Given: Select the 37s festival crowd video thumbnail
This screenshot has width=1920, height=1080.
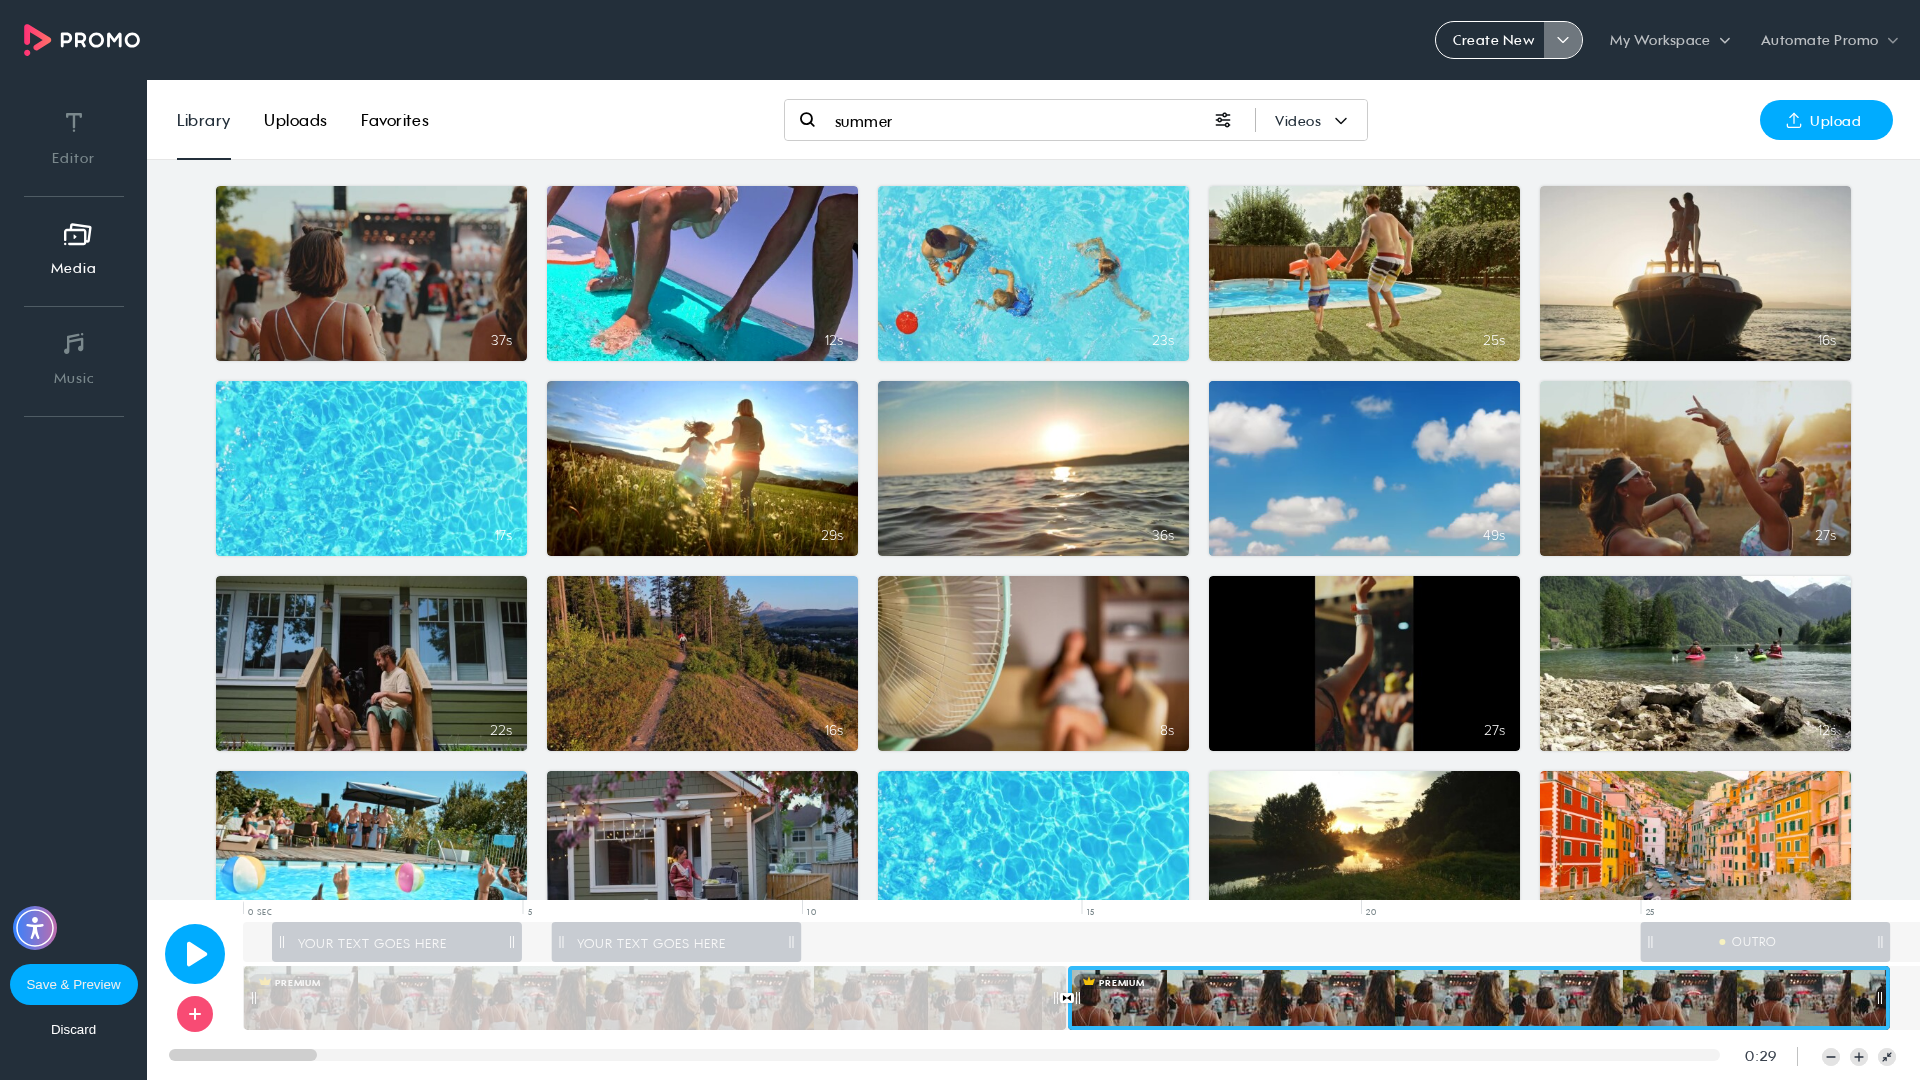Looking at the screenshot, I should pyautogui.click(x=371, y=273).
